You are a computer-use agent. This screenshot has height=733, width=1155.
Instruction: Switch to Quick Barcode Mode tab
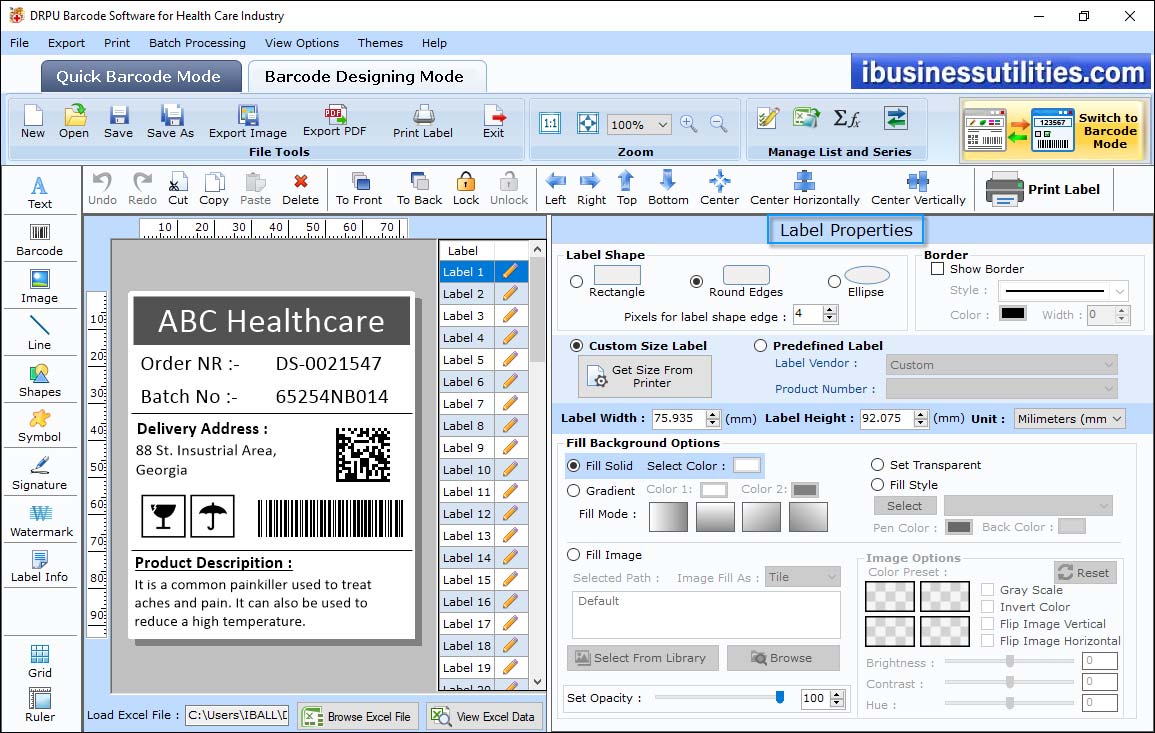(x=140, y=77)
